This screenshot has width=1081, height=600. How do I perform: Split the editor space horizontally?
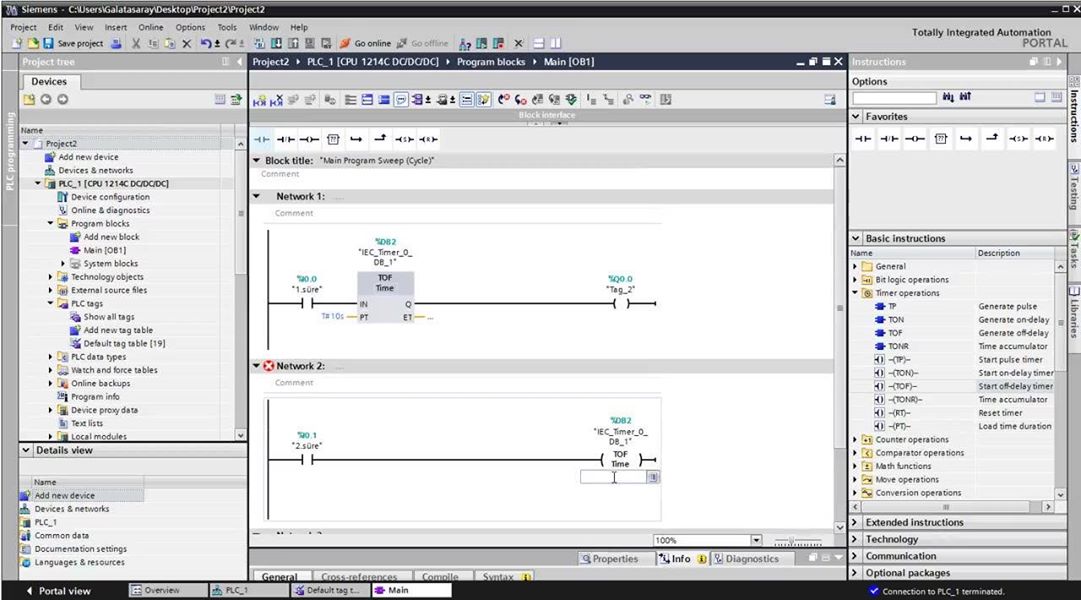coord(539,43)
